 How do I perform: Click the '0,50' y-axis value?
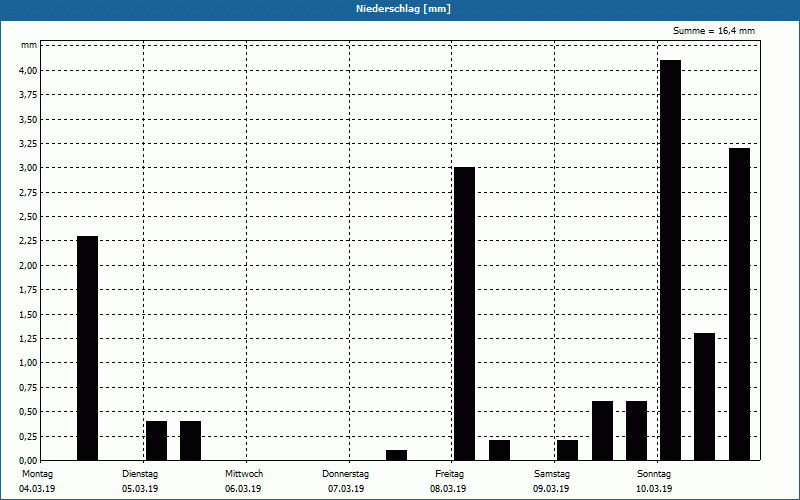click(x=29, y=412)
